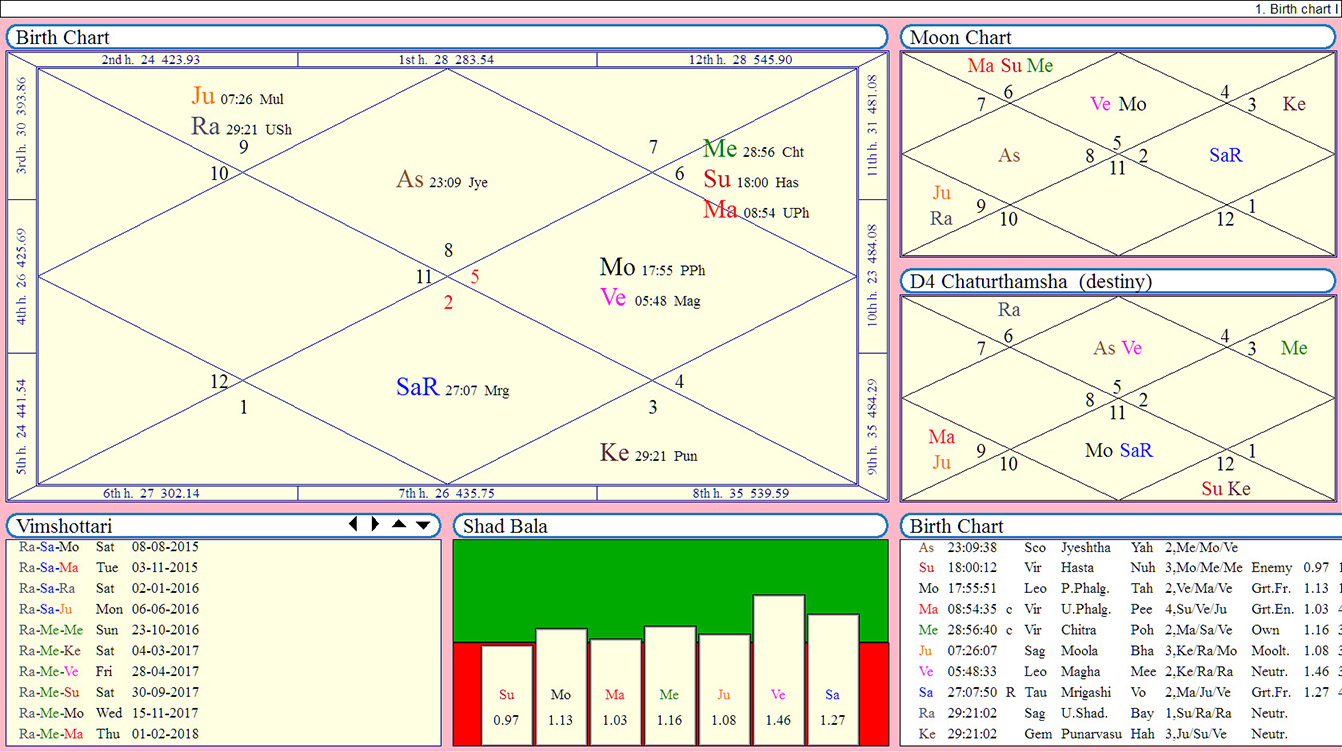Click the Moon Mo 17:55 PPh entry

coord(651,268)
